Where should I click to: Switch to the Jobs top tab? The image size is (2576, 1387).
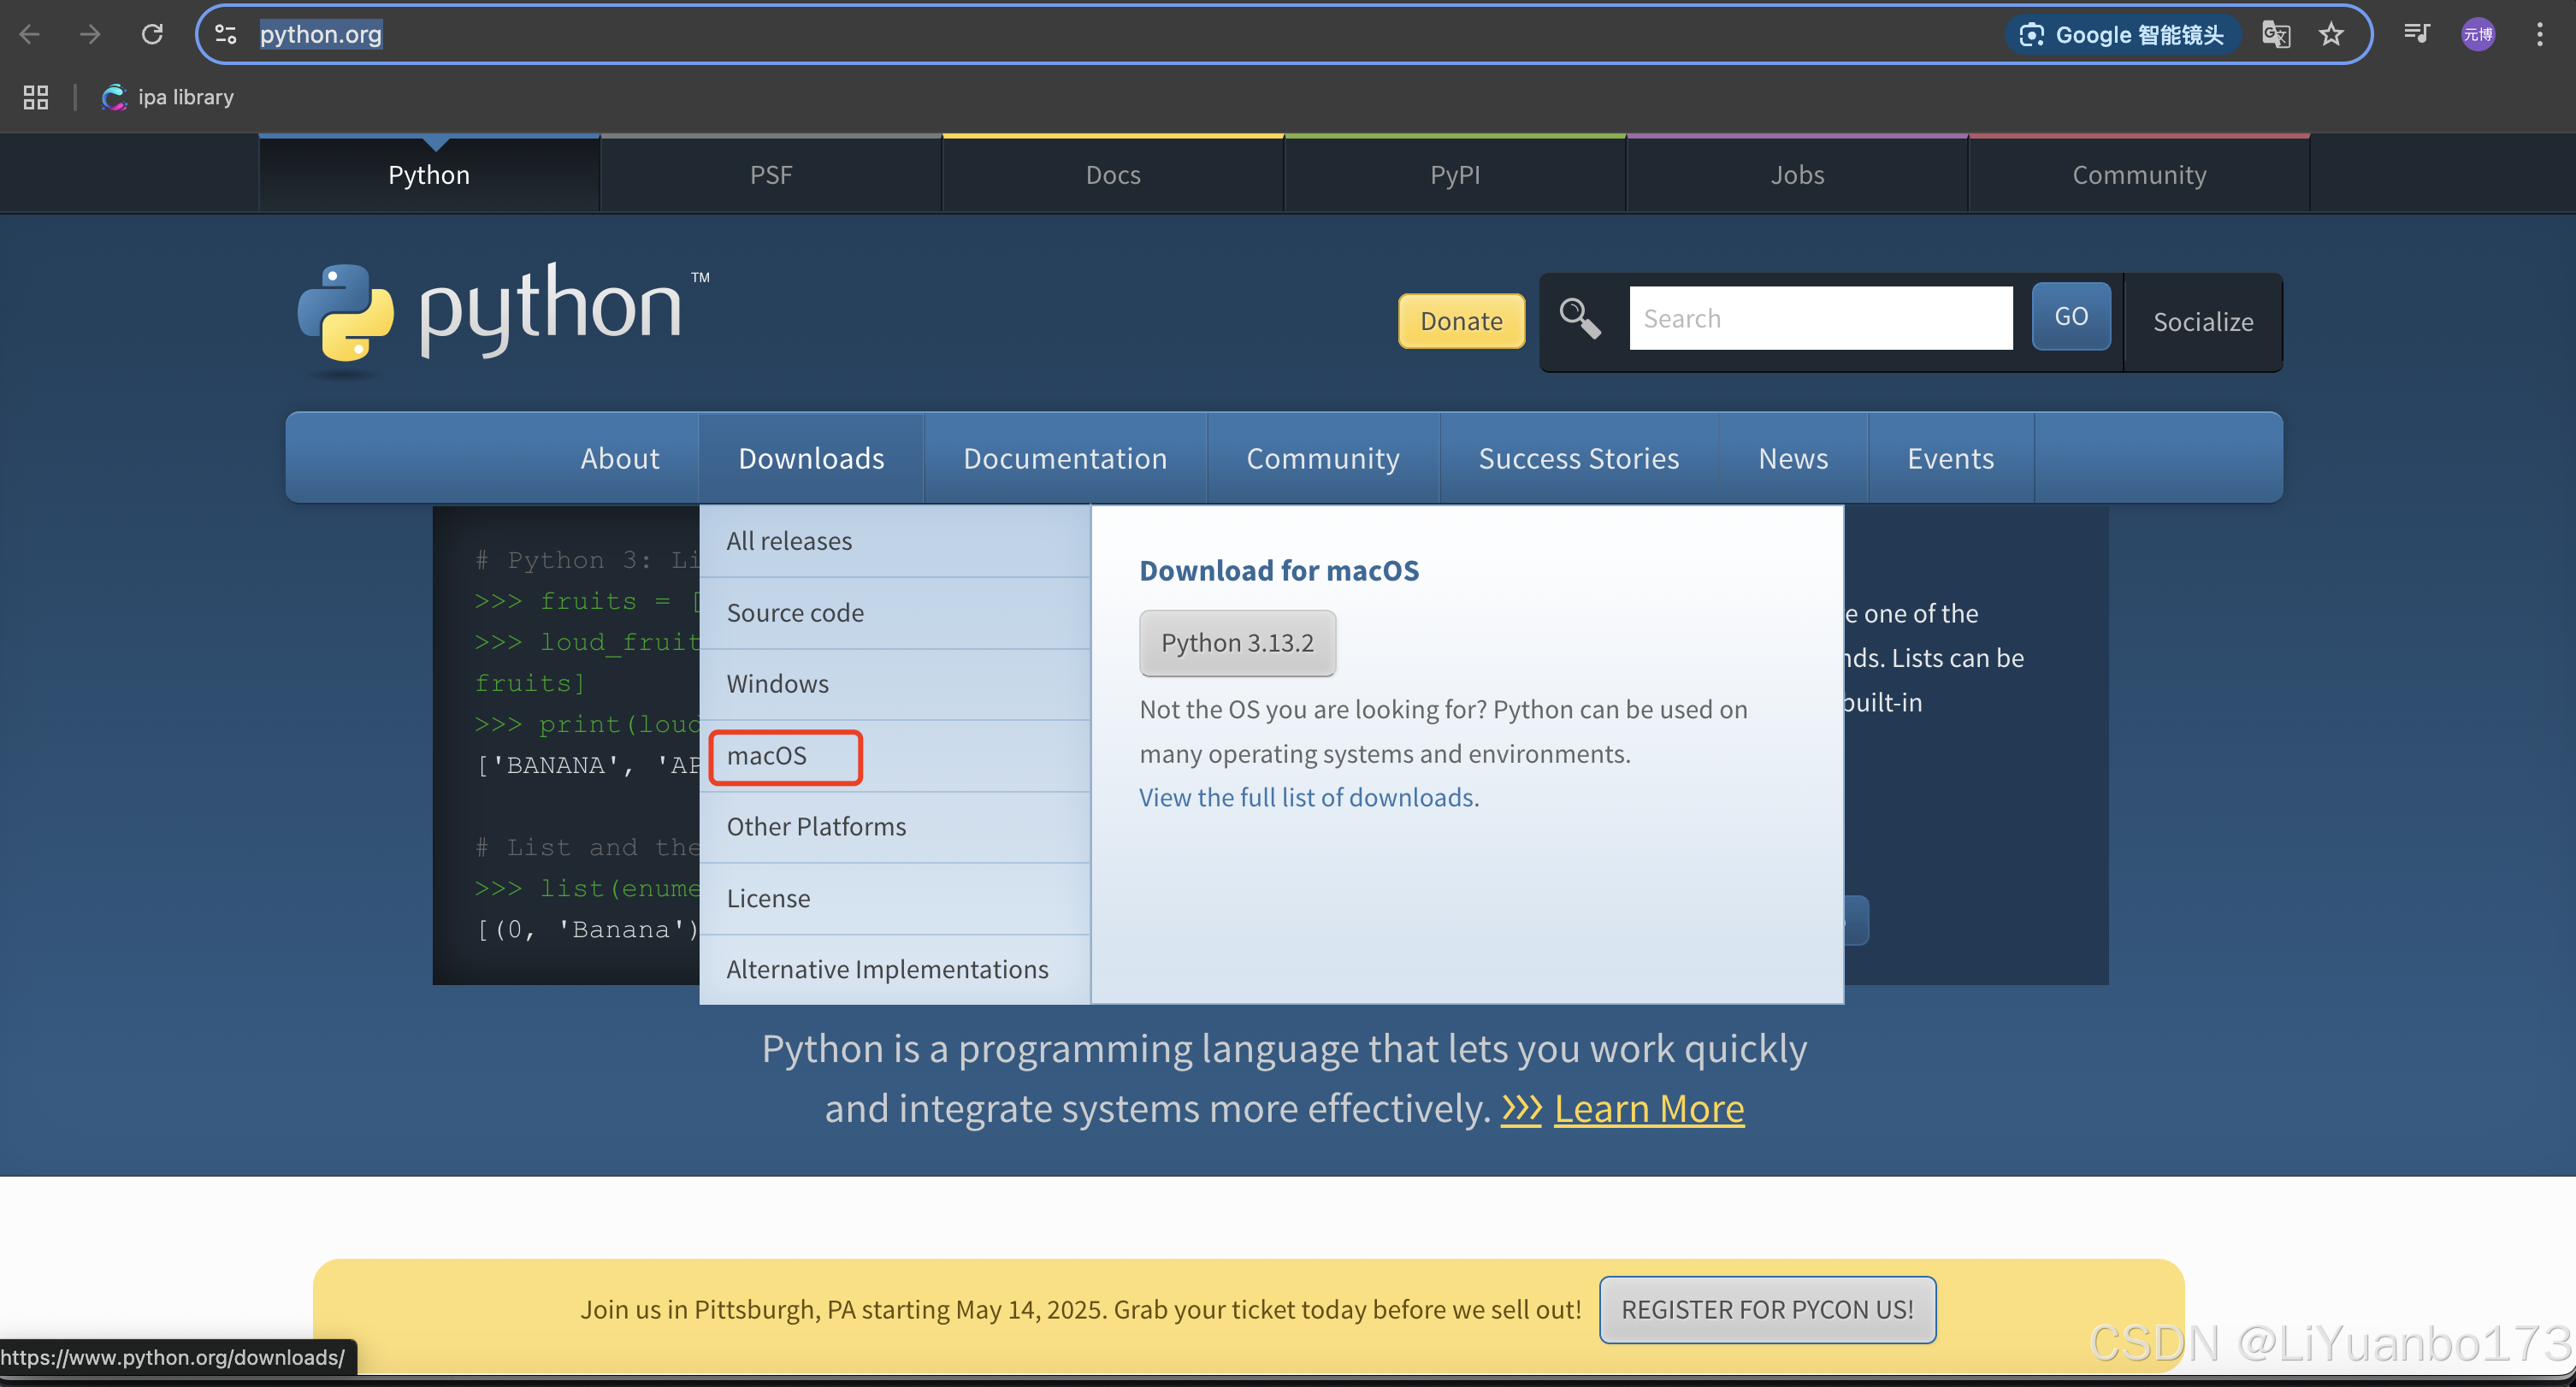point(1797,174)
